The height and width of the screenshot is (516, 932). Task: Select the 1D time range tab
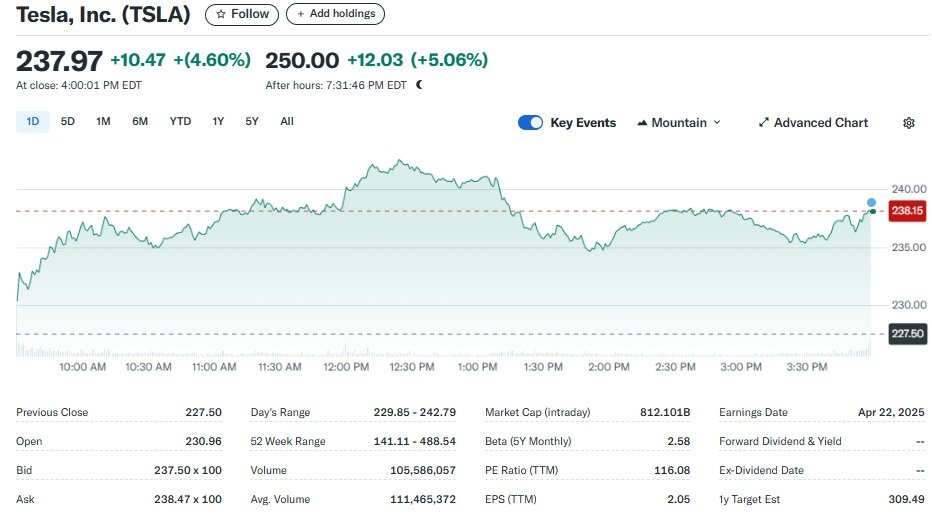tap(33, 122)
